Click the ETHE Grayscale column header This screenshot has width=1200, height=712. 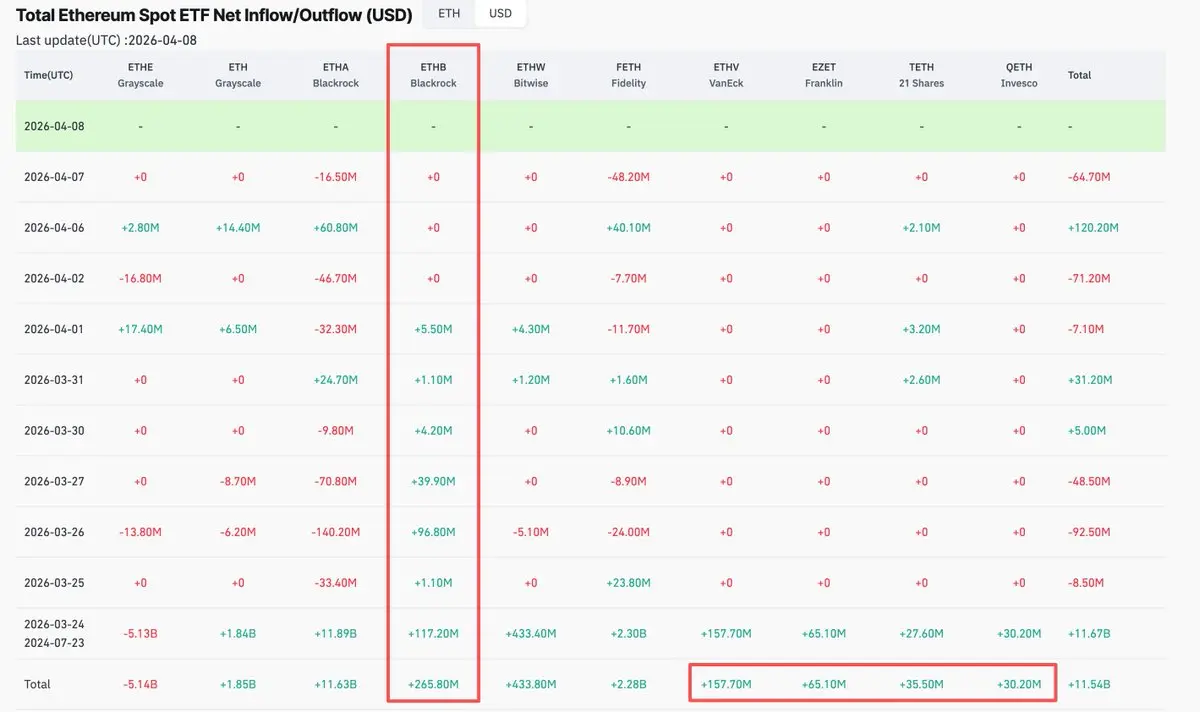tap(140, 75)
